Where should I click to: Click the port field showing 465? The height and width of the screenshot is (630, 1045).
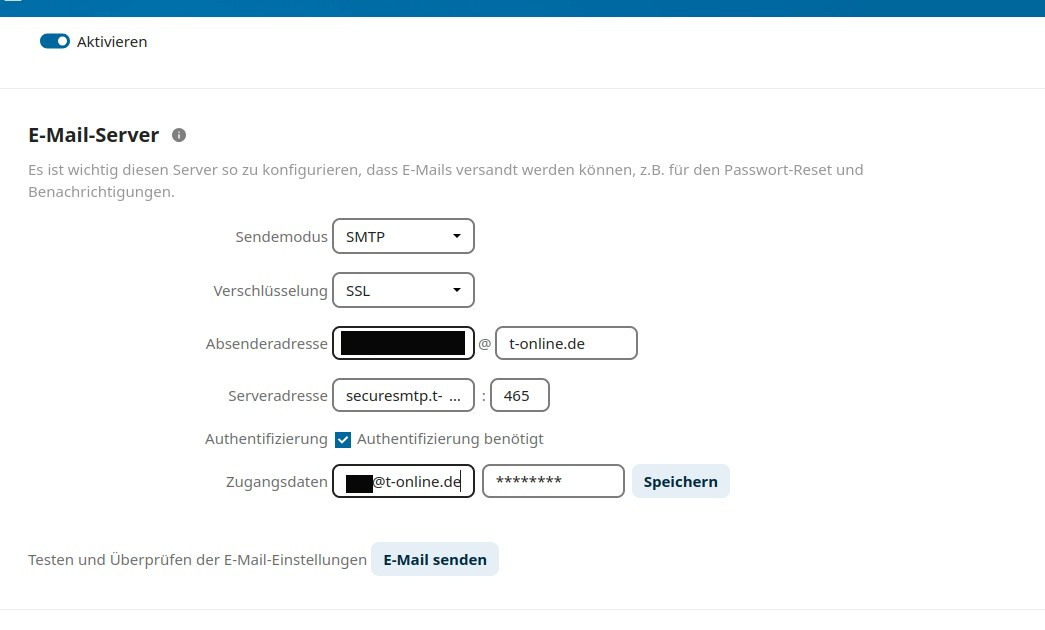(519, 396)
